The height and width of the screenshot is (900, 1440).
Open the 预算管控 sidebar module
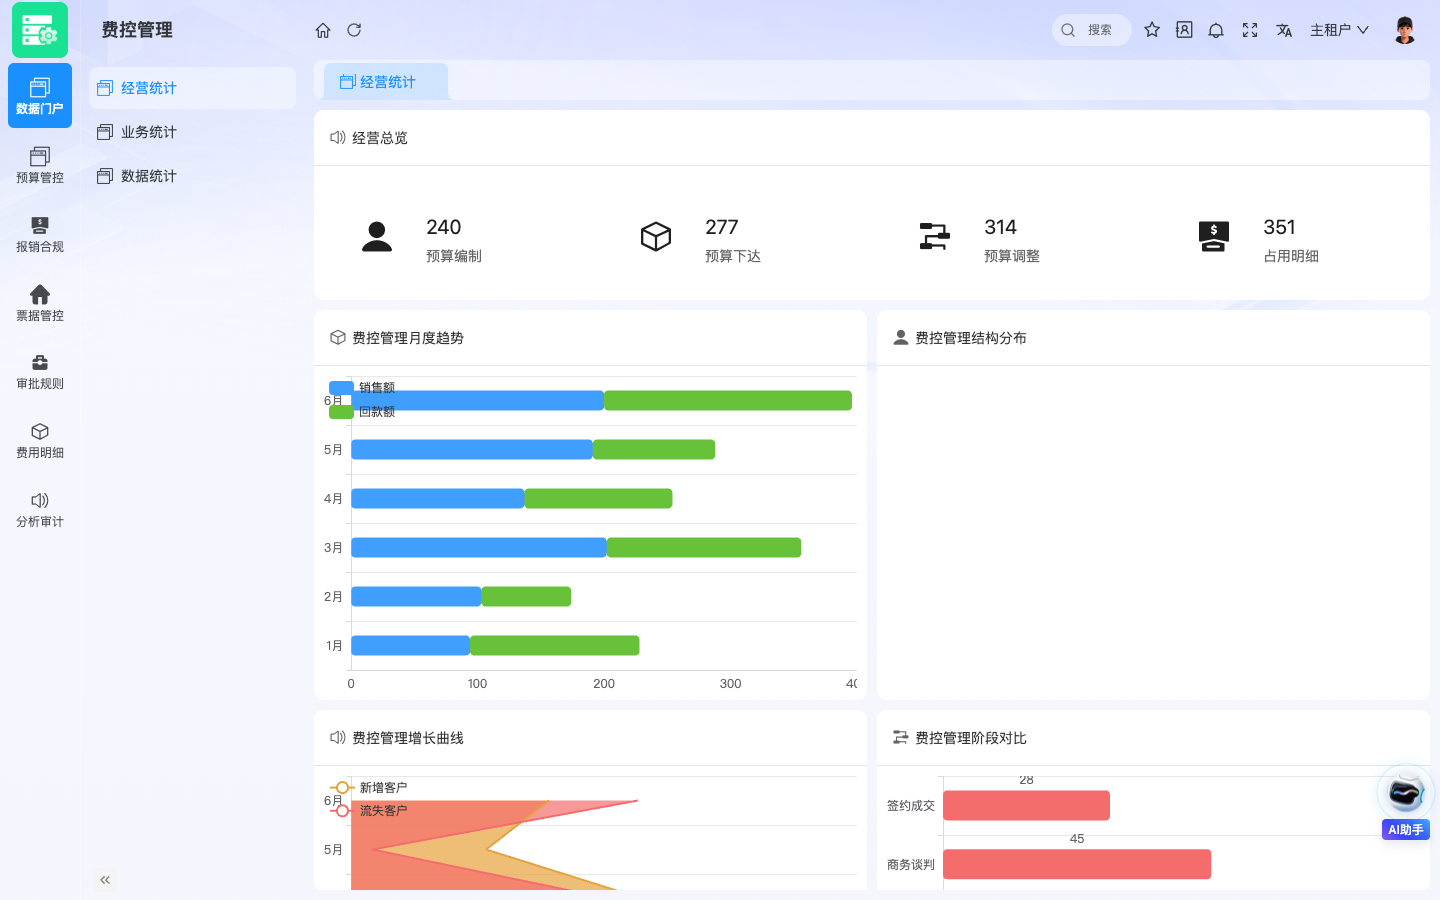pyautogui.click(x=40, y=165)
